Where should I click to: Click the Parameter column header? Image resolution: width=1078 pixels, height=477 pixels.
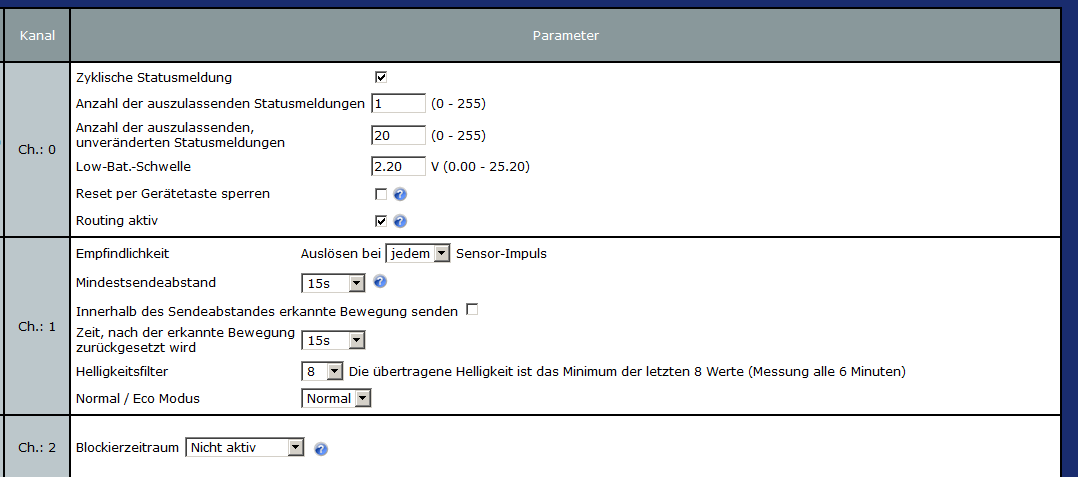565,35
